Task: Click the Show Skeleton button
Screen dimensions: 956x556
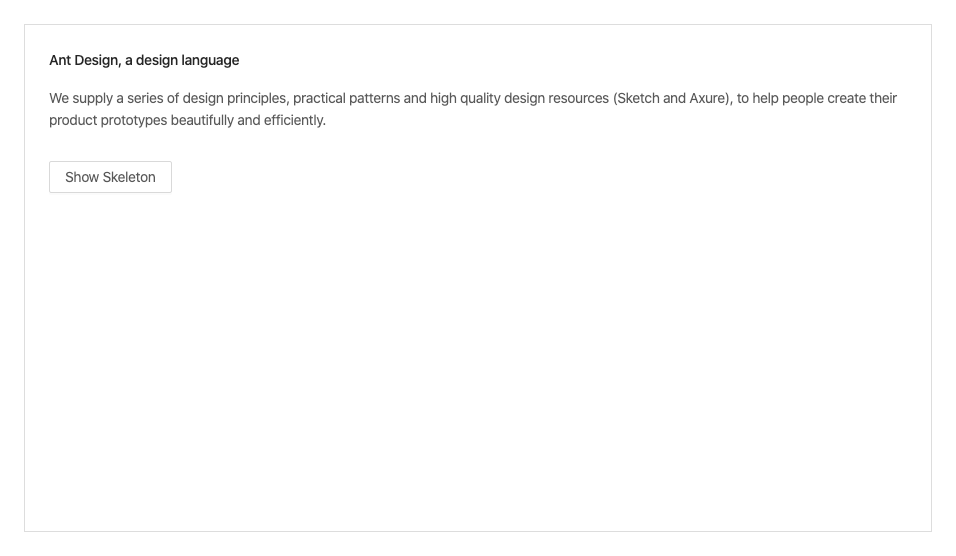Action: [110, 177]
